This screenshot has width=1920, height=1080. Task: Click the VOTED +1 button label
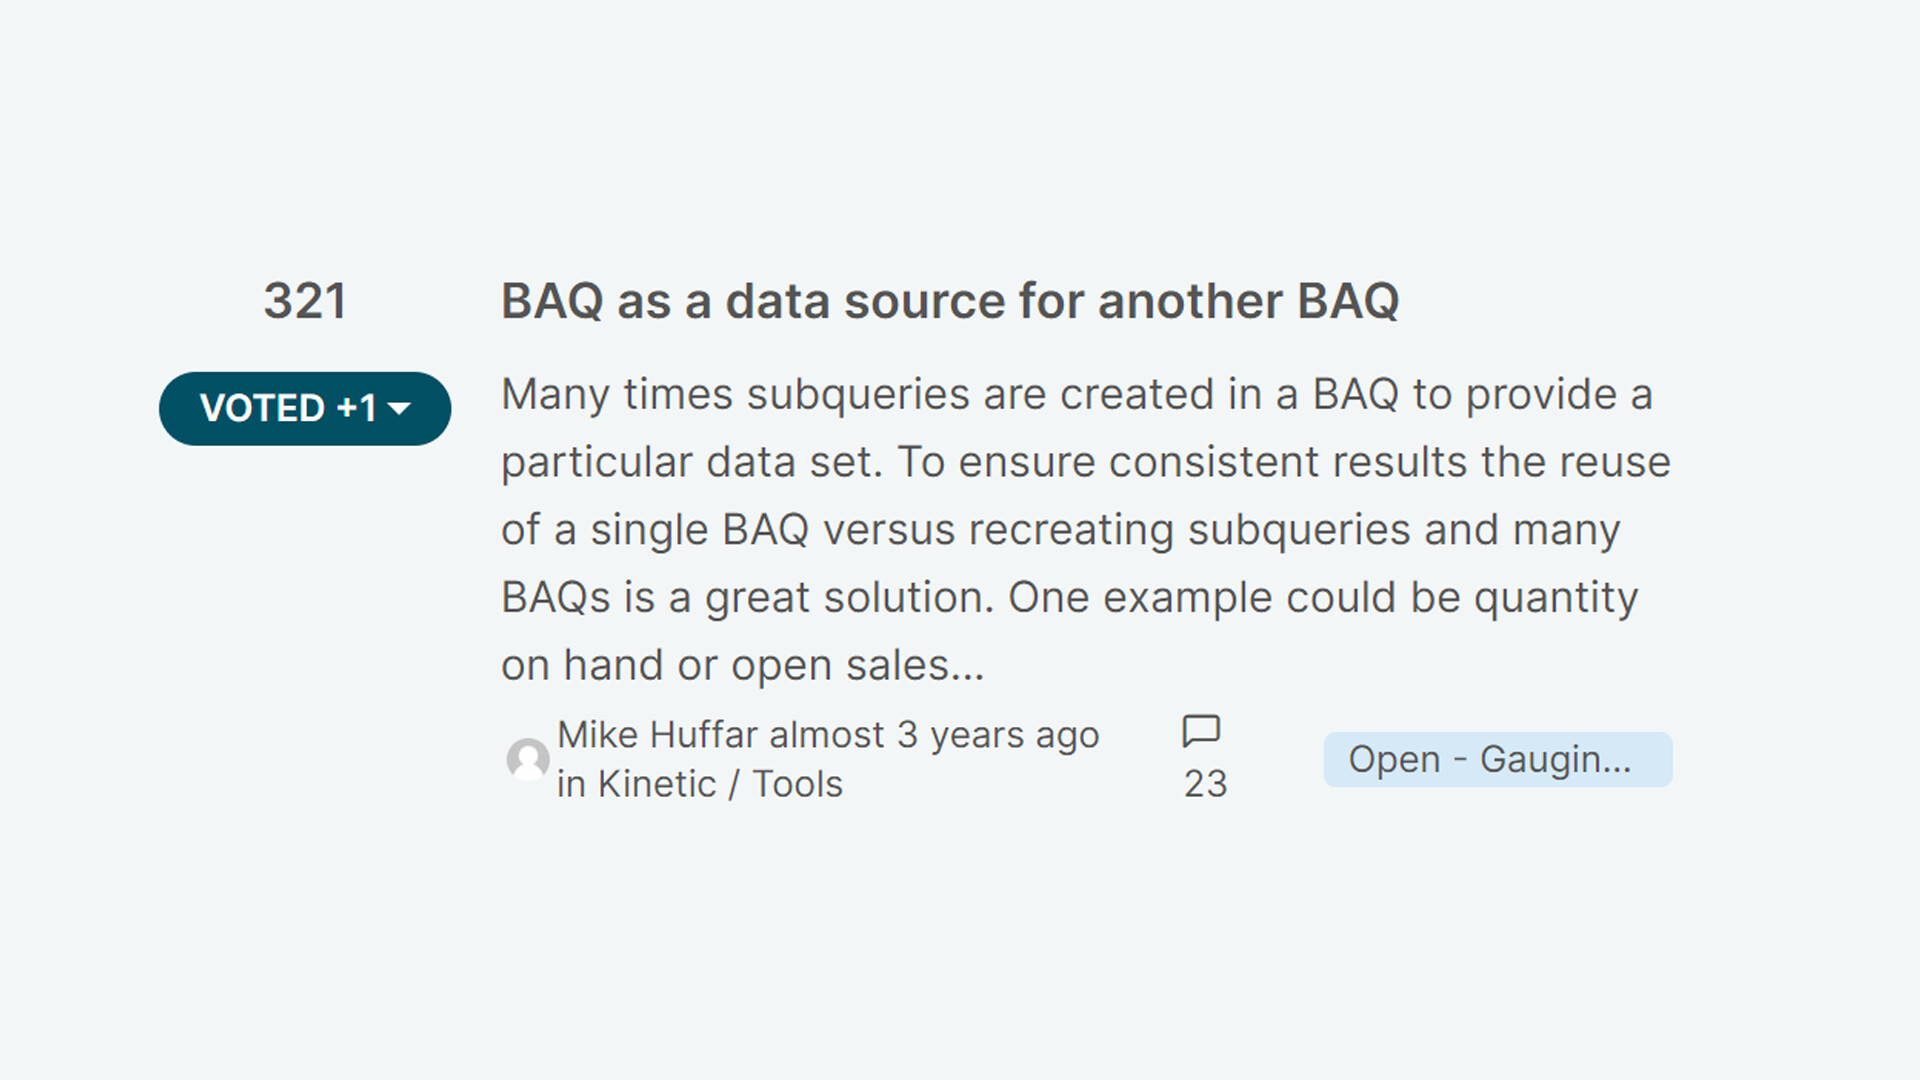[289, 408]
